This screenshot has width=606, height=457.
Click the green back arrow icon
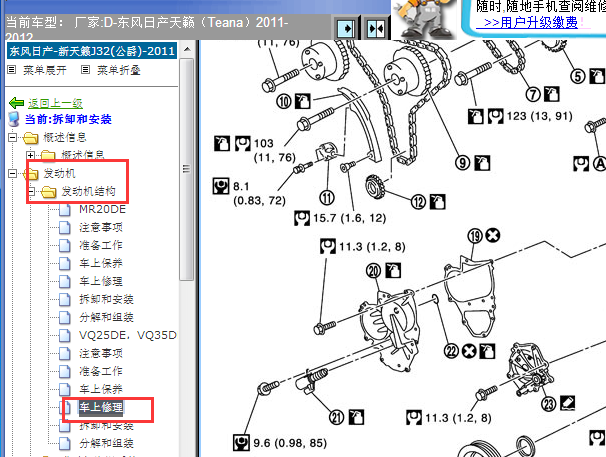coord(16,103)
